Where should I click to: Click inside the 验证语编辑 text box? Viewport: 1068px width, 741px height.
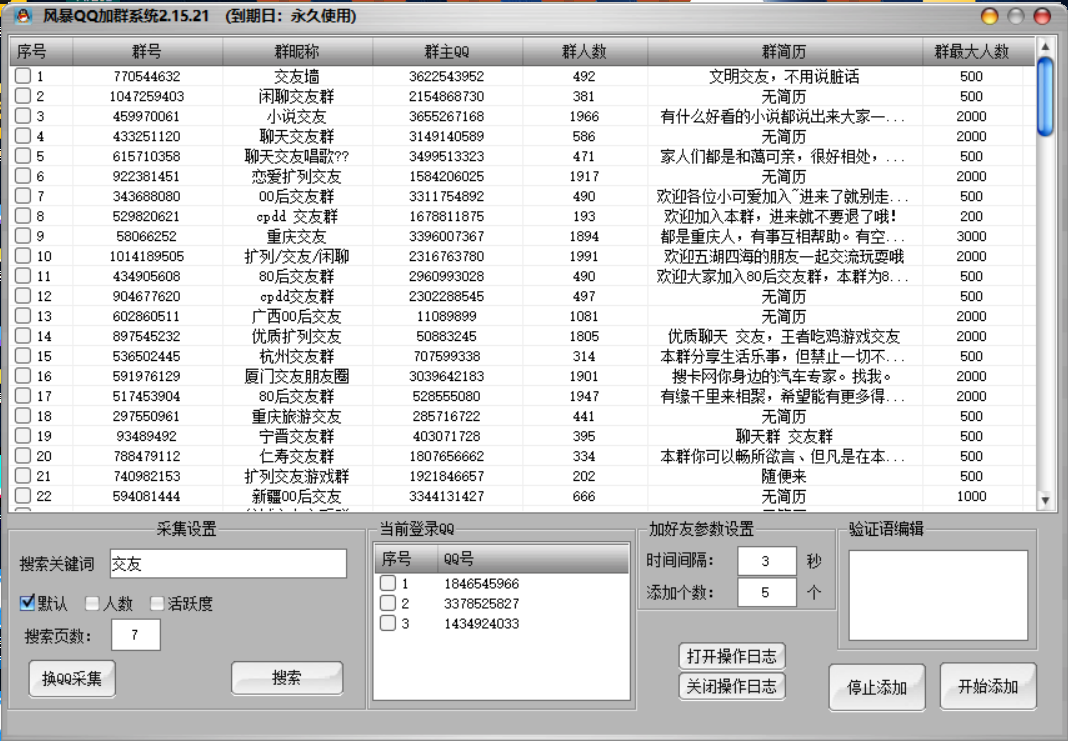[938, 595]
